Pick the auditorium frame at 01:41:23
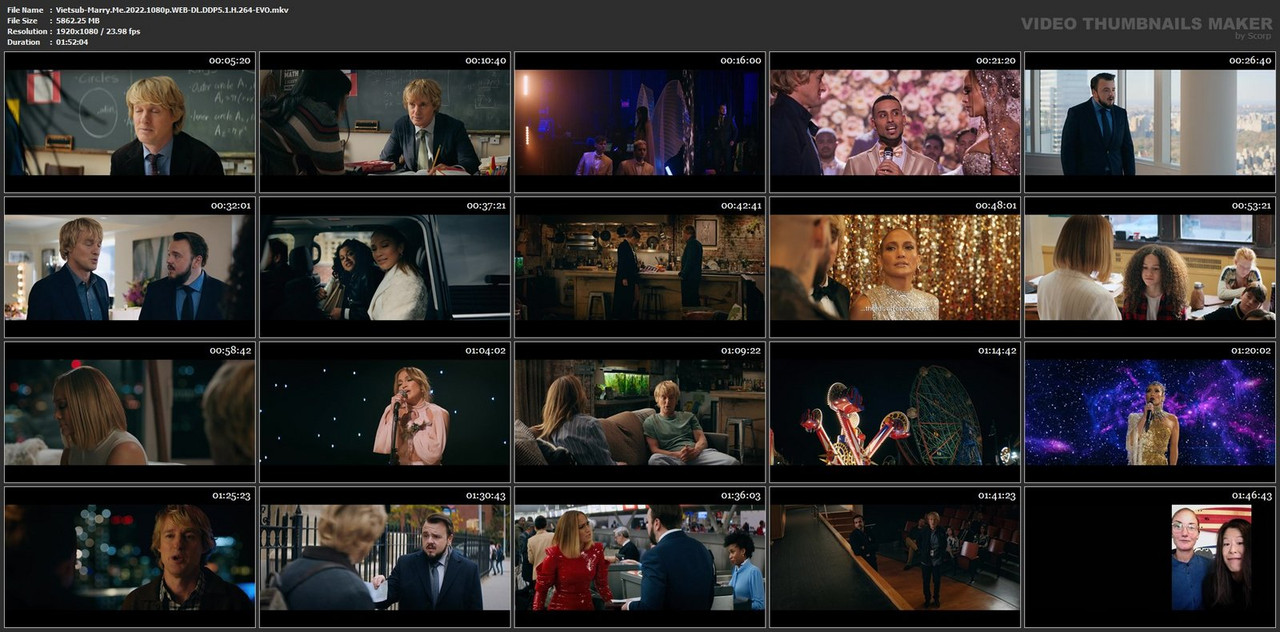This screenshot has width=1280, height=632. click(x=895, y=557)
